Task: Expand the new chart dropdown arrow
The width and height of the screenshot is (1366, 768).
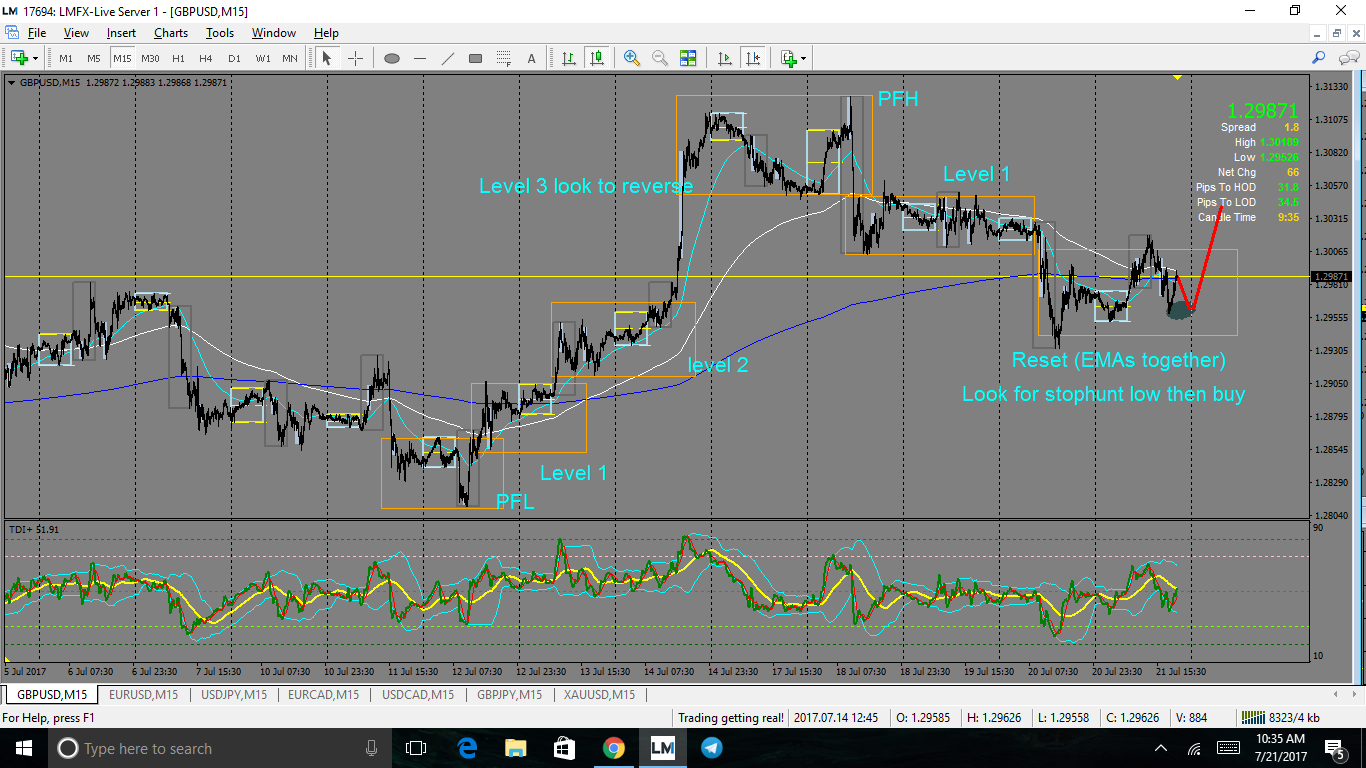Action: pyautogui.click(x=36, y=58)
